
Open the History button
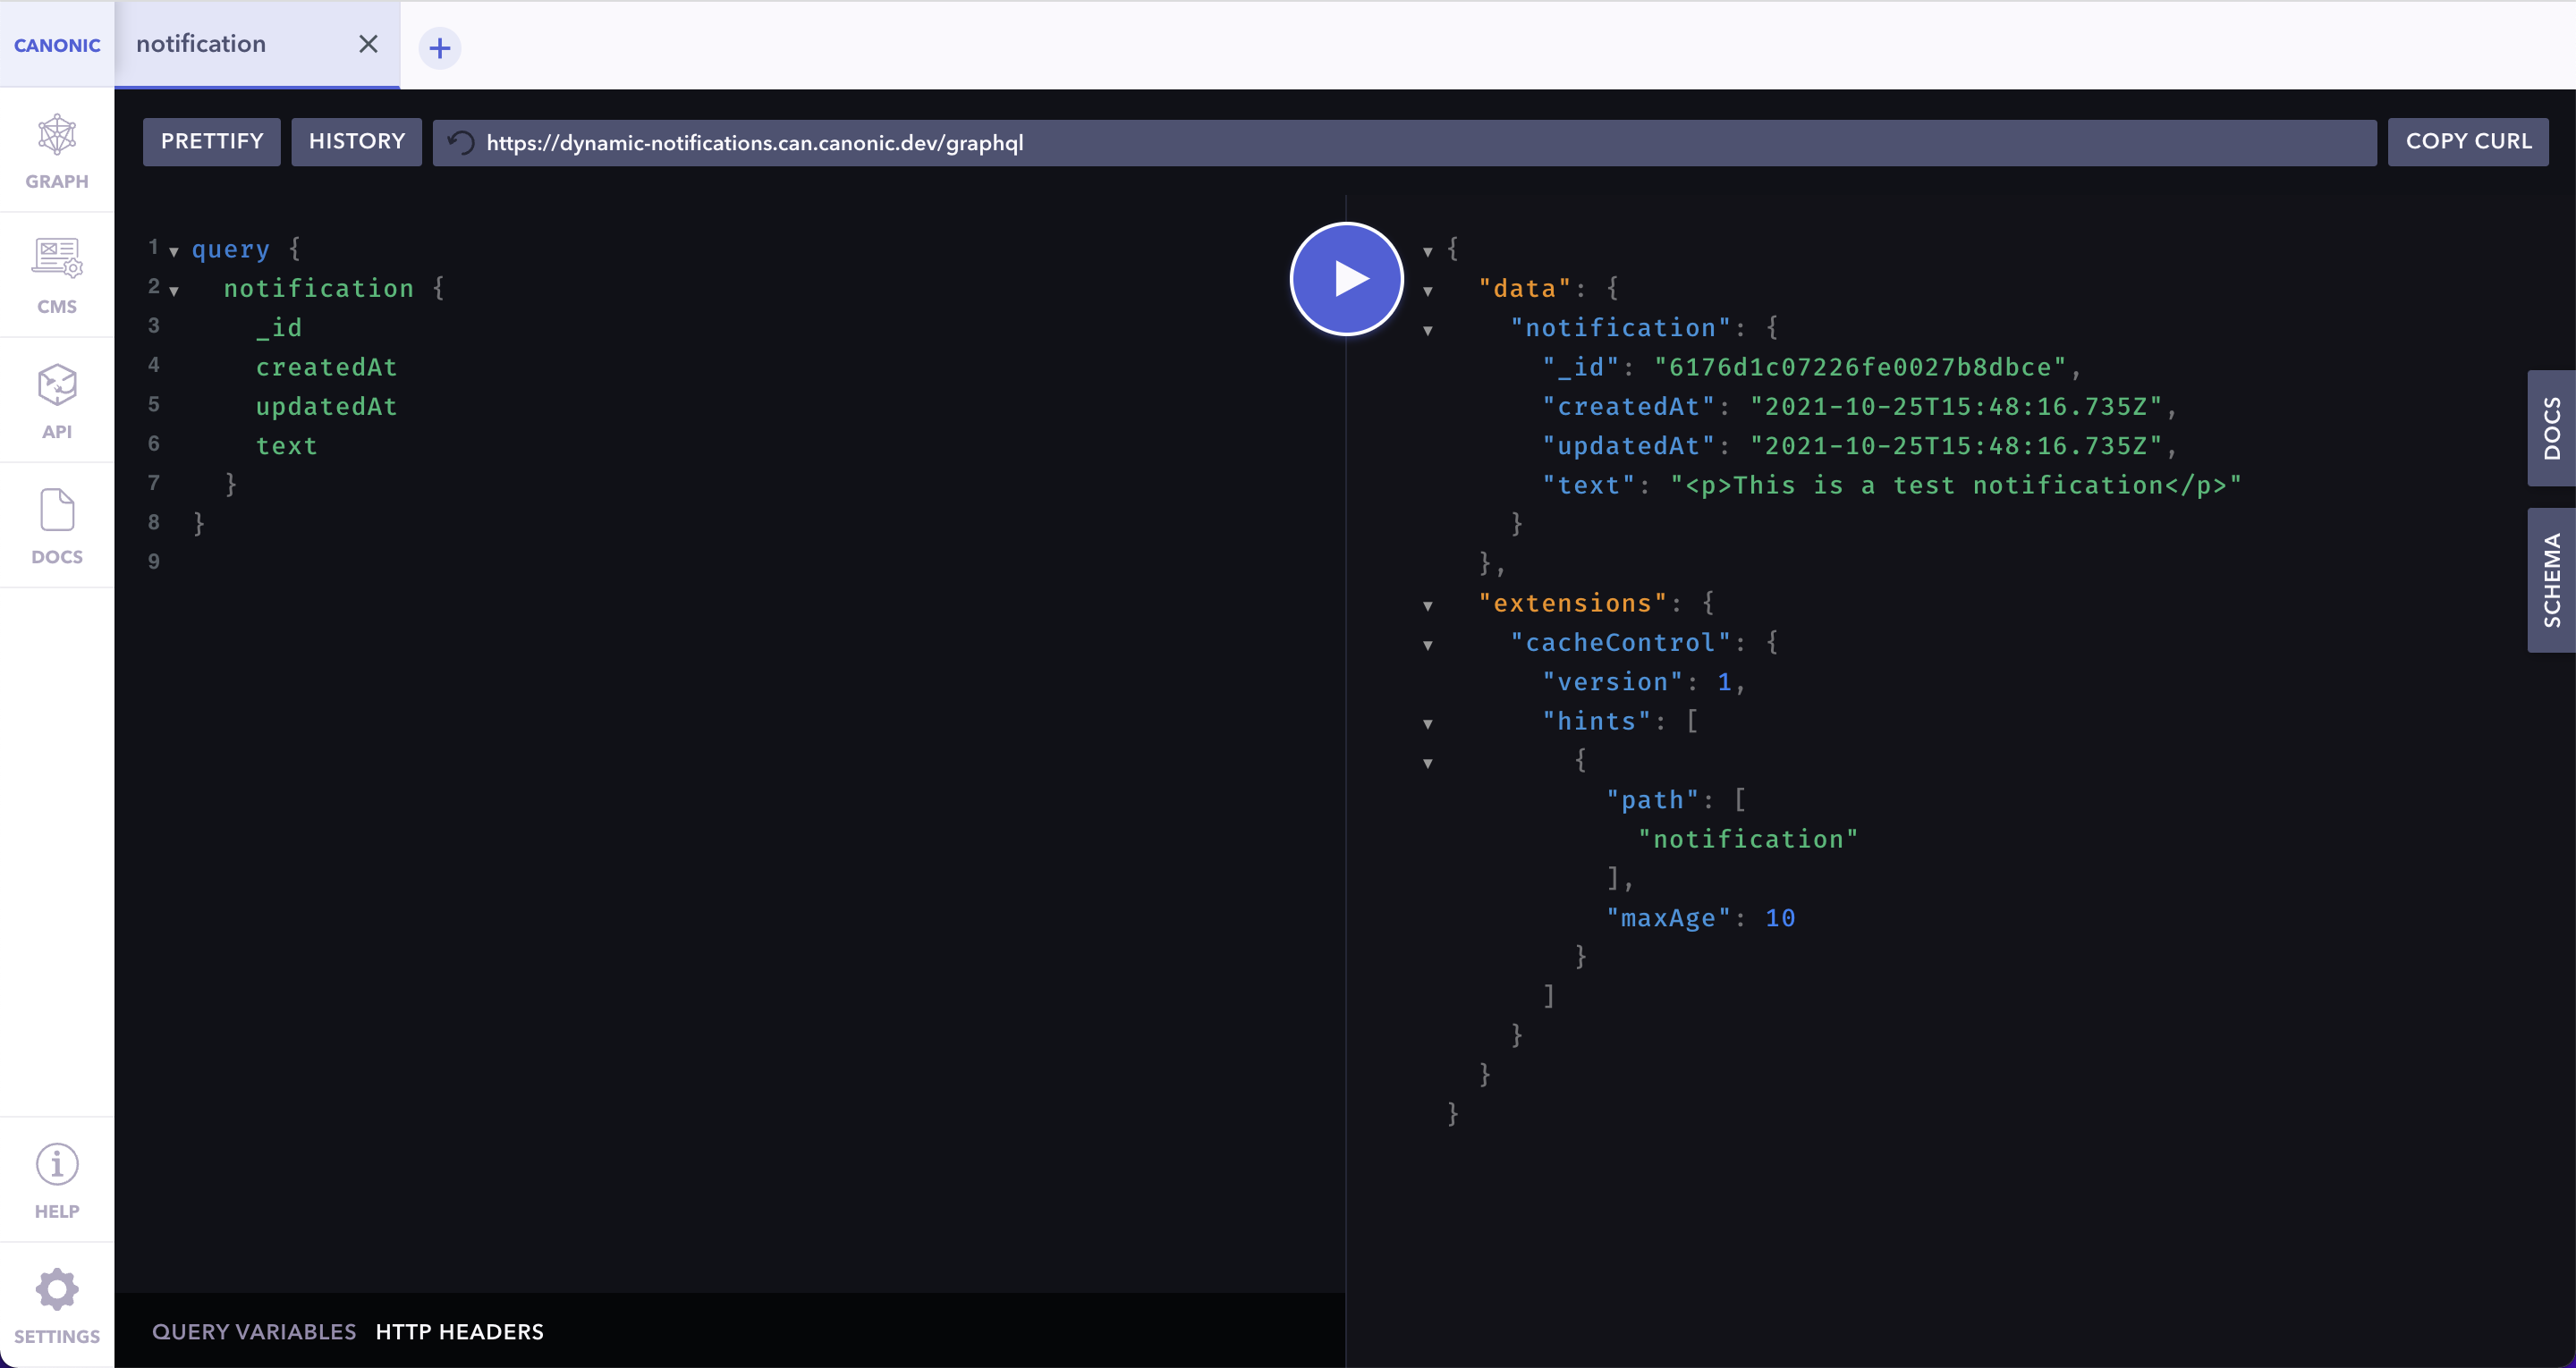[x=356, y=142]
